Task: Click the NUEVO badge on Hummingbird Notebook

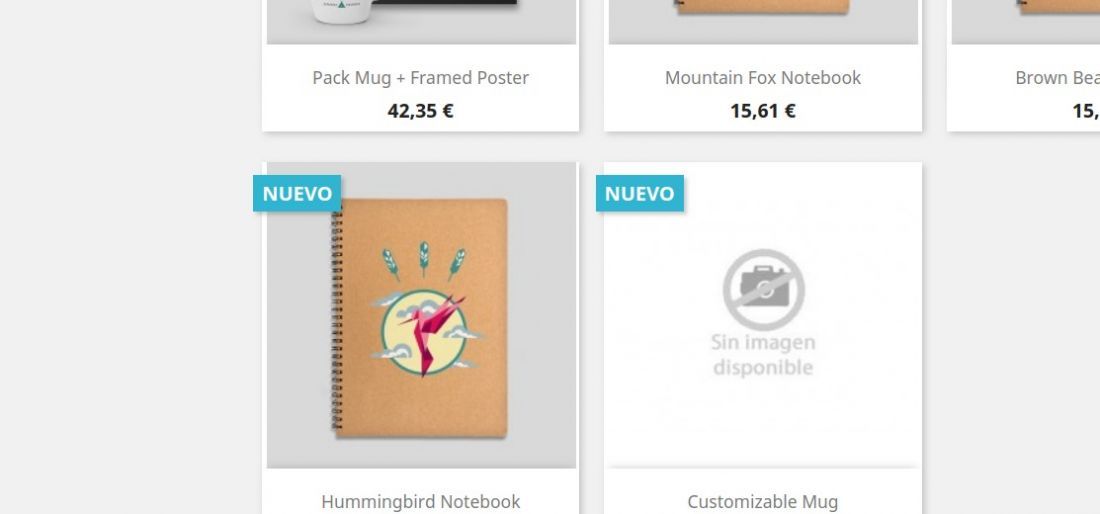Action: 297,194
